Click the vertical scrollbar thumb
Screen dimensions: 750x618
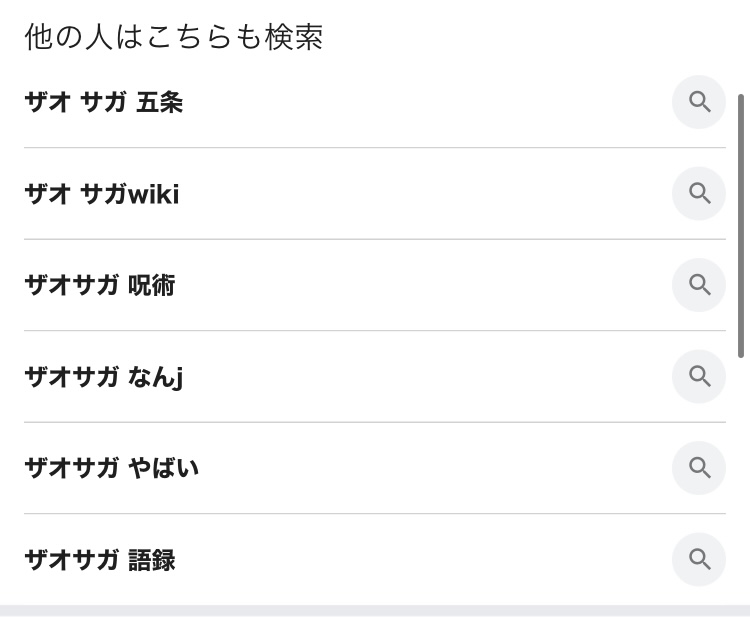tap(741, 225)
